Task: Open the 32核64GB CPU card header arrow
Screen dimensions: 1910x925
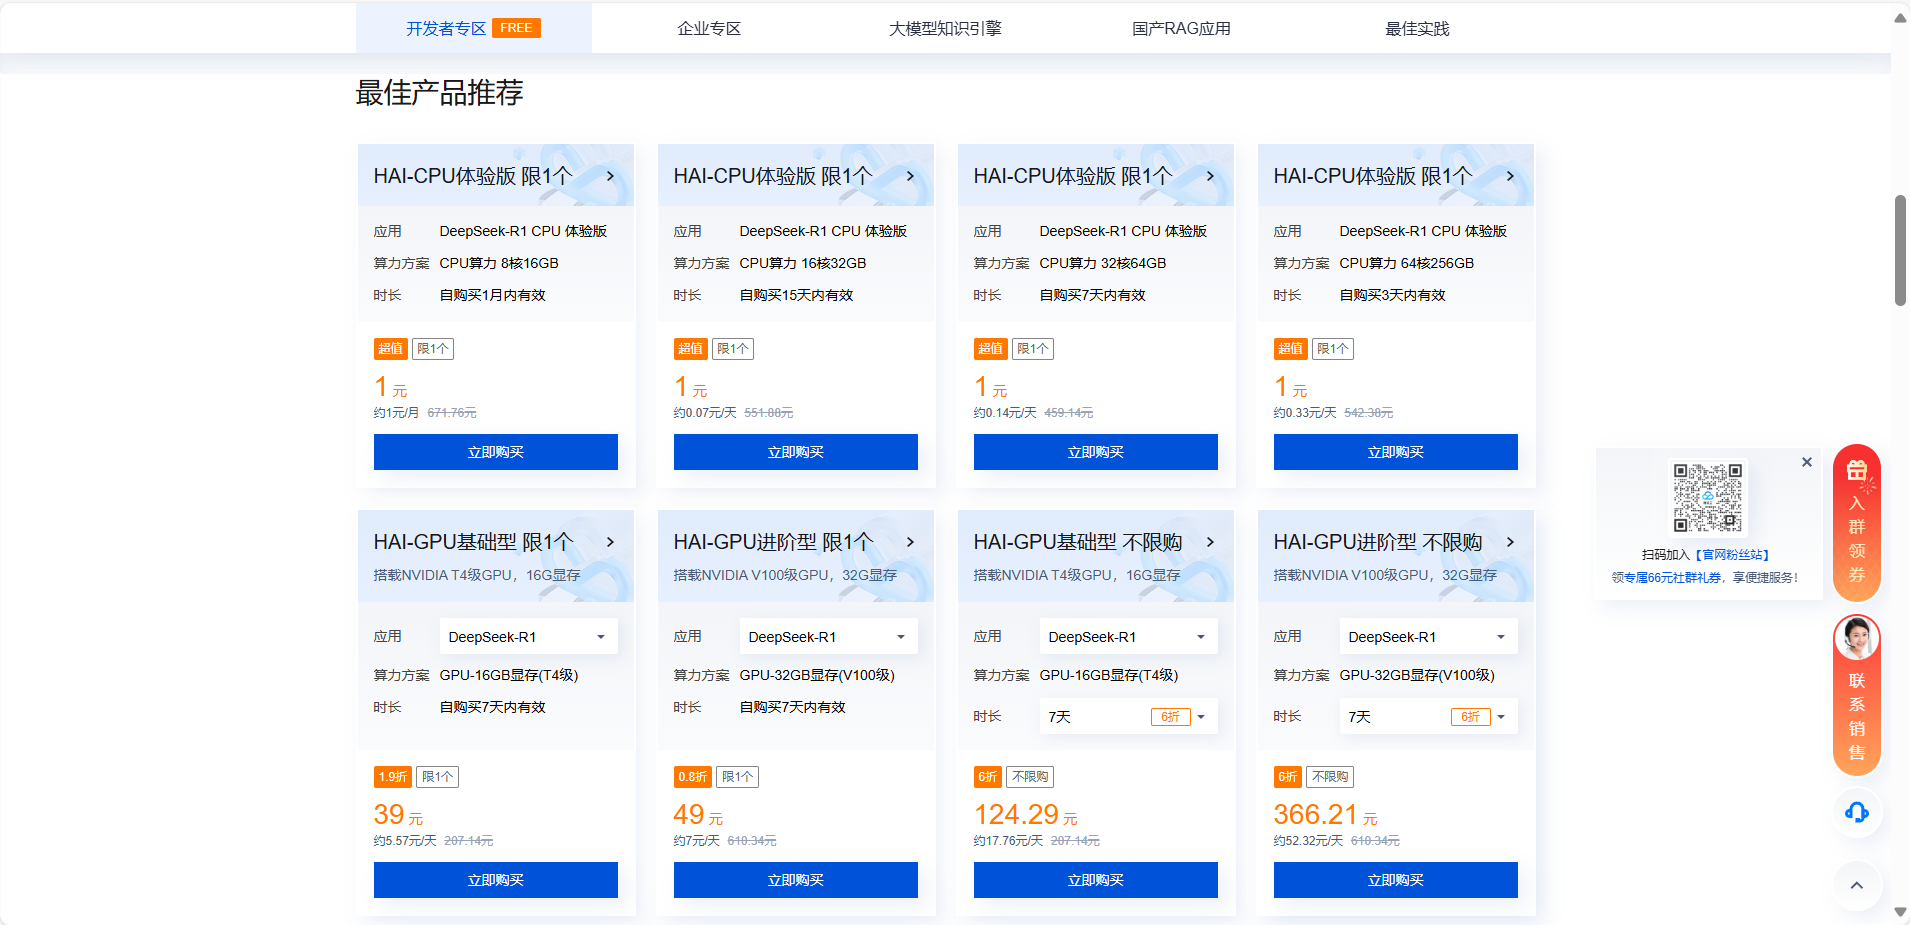Action: (x=1210, y=176)
